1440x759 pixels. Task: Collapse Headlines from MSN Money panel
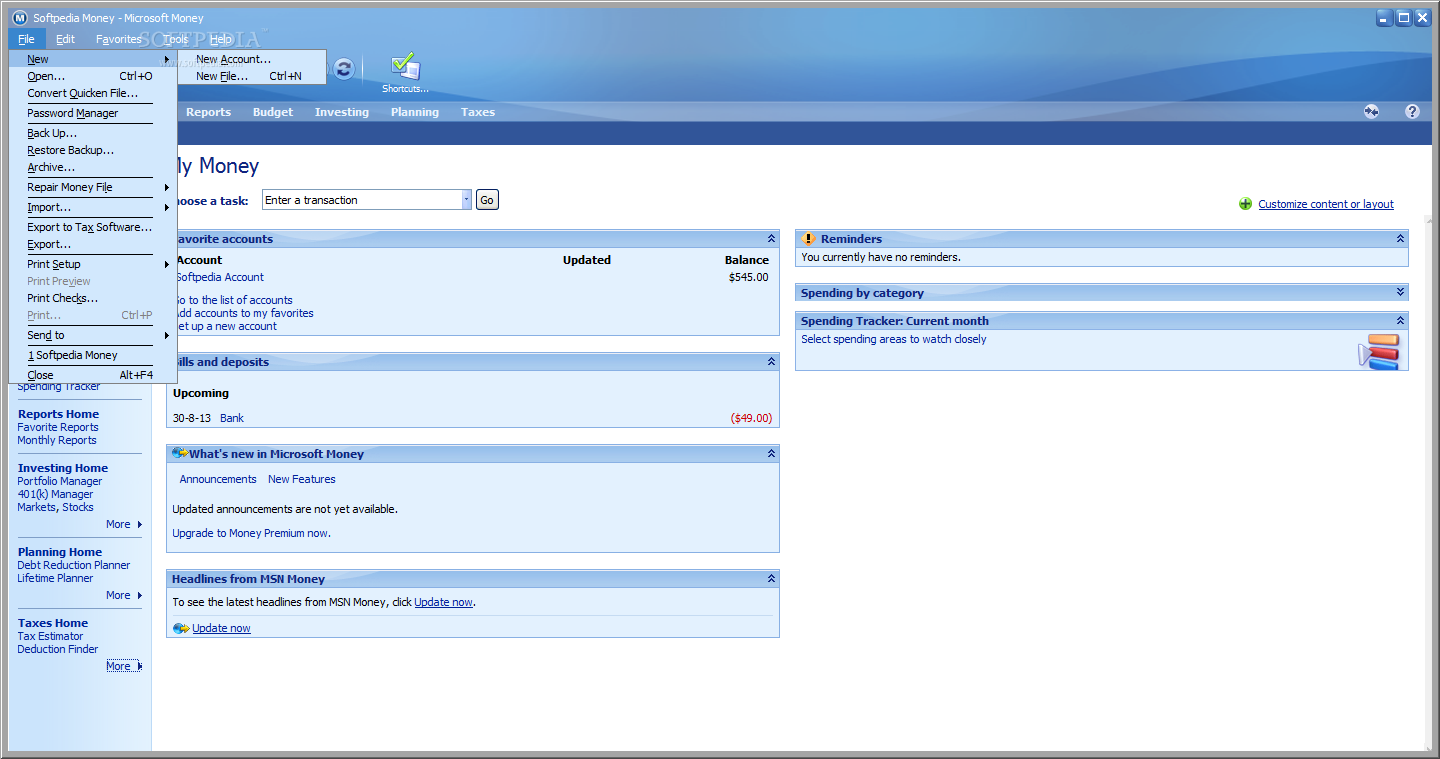pos(771,579)
